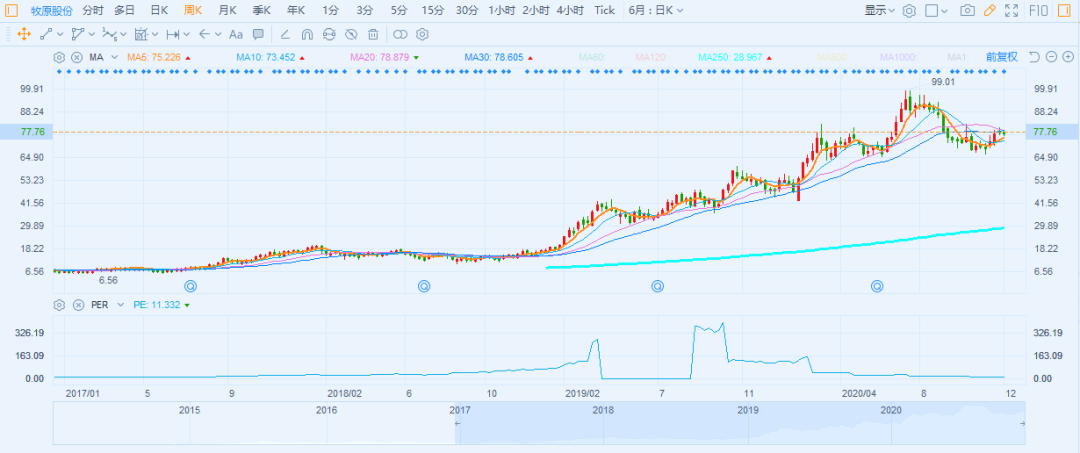Expand the 显示 display dropdown
Viewport: 1080px width, 453px height.
879,11
